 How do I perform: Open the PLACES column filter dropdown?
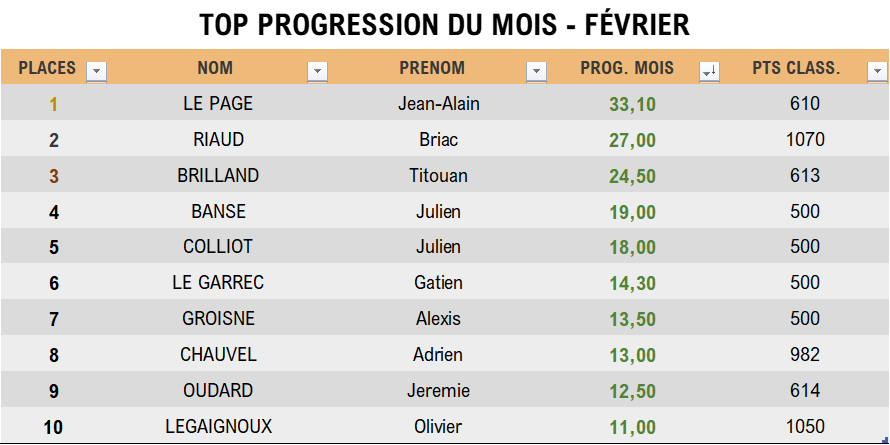(x=96, y=72)
